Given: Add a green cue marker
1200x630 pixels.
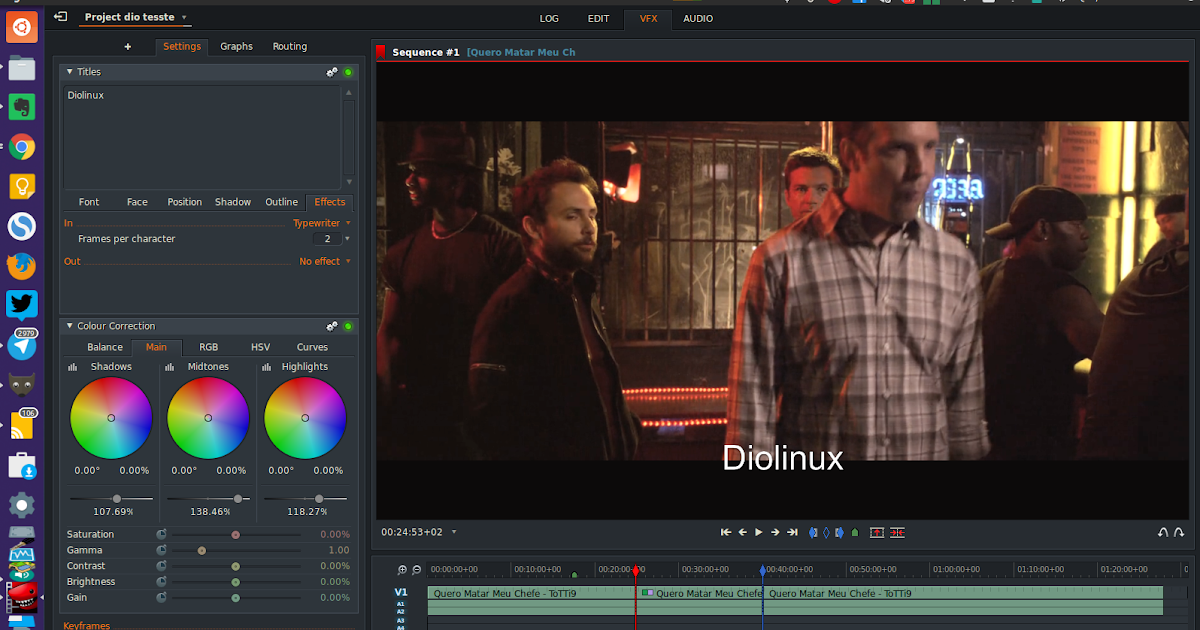Looking at the screenshot, I should pos(855,533).
